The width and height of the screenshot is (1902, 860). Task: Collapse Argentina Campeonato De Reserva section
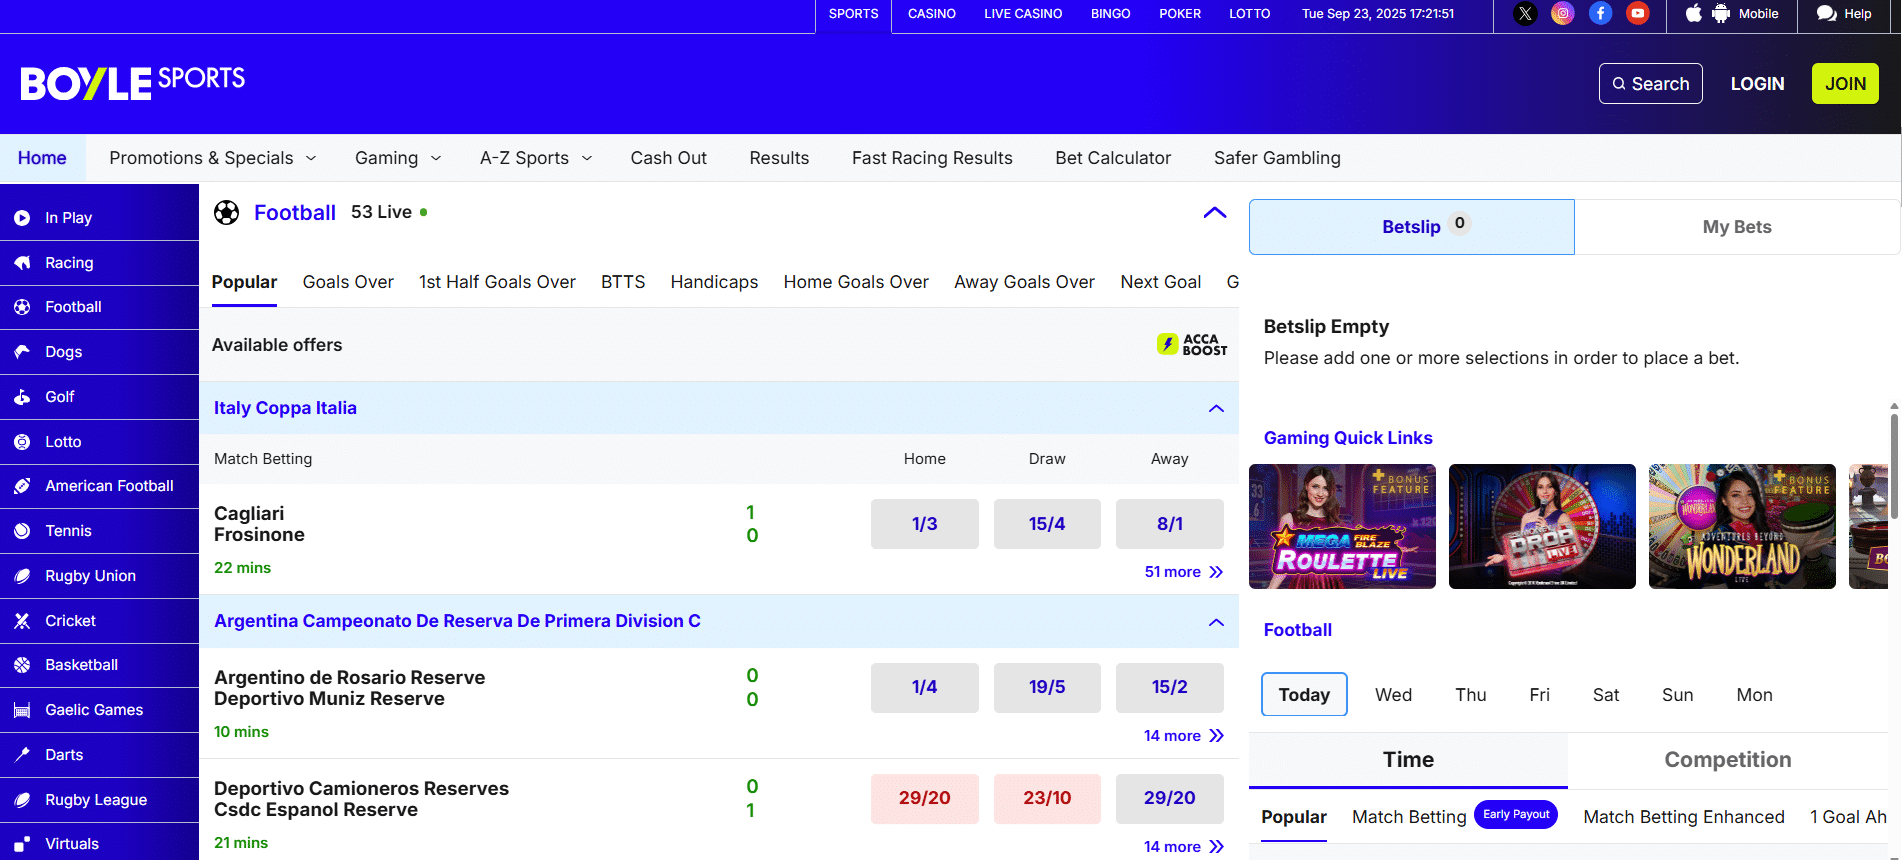(x=1216, y=622)
